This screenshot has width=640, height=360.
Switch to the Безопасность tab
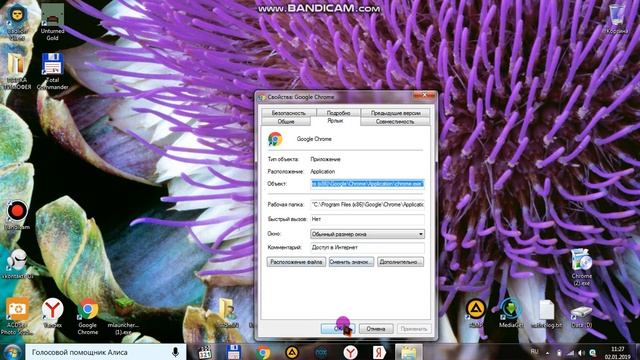coord(288,113)
